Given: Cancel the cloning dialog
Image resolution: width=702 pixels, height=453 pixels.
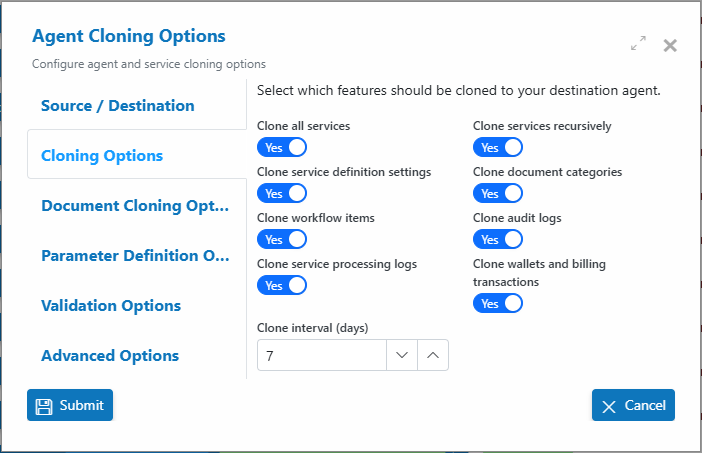Looking at the screenshot, I should click(x=633, y=405).
